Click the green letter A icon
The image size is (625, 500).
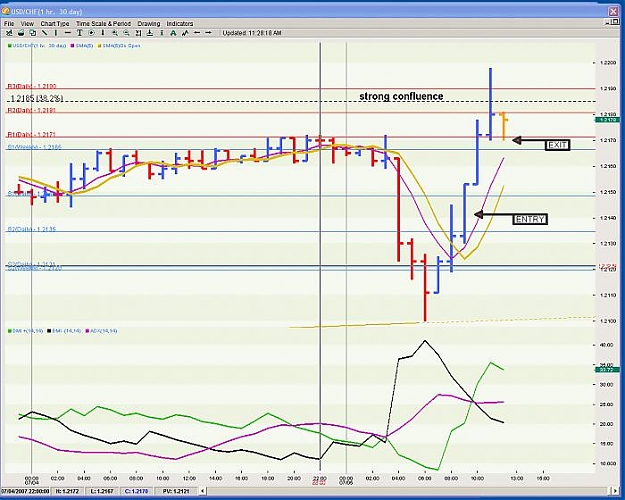point(173,33)
